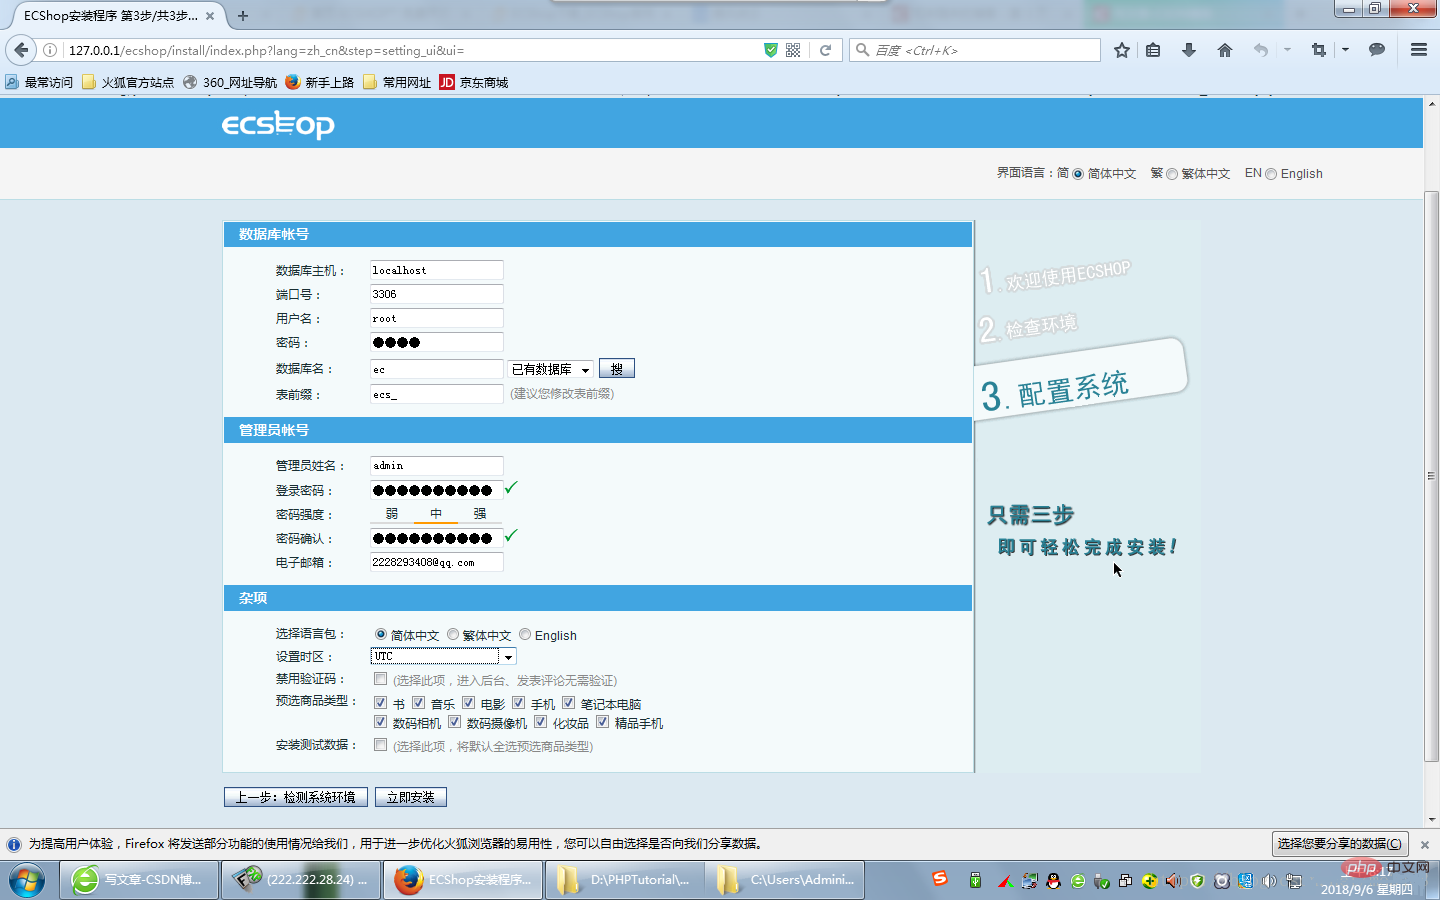Open the downloads arrow icon
Screen dimensions: 1440x900
click(1189, 50)
